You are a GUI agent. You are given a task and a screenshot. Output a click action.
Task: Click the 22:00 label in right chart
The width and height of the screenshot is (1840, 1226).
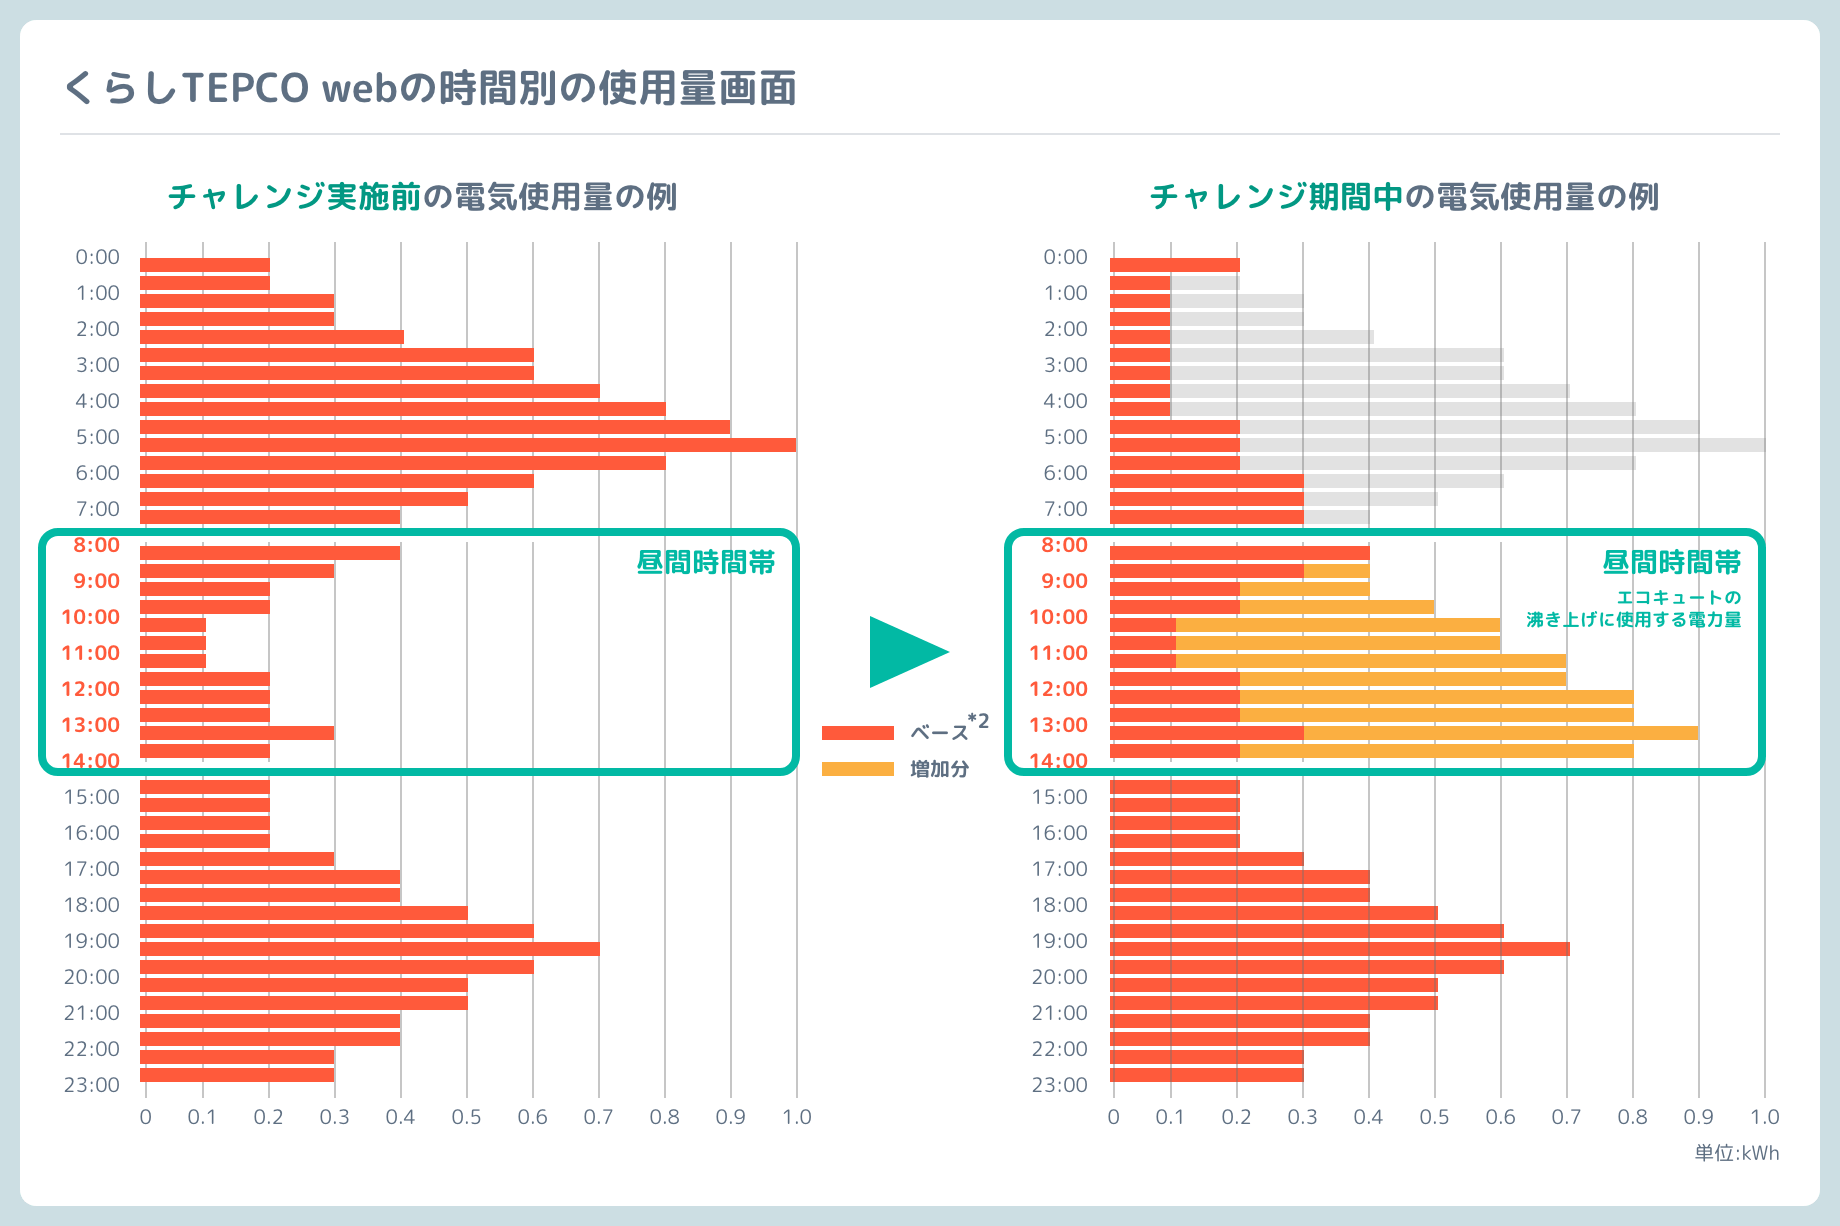(x=1059, y=1049)
